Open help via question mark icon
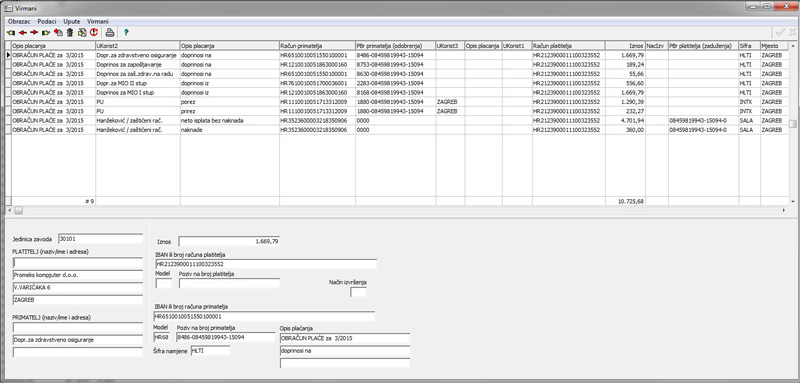This screenshot has width=800, height=383. 126,33
